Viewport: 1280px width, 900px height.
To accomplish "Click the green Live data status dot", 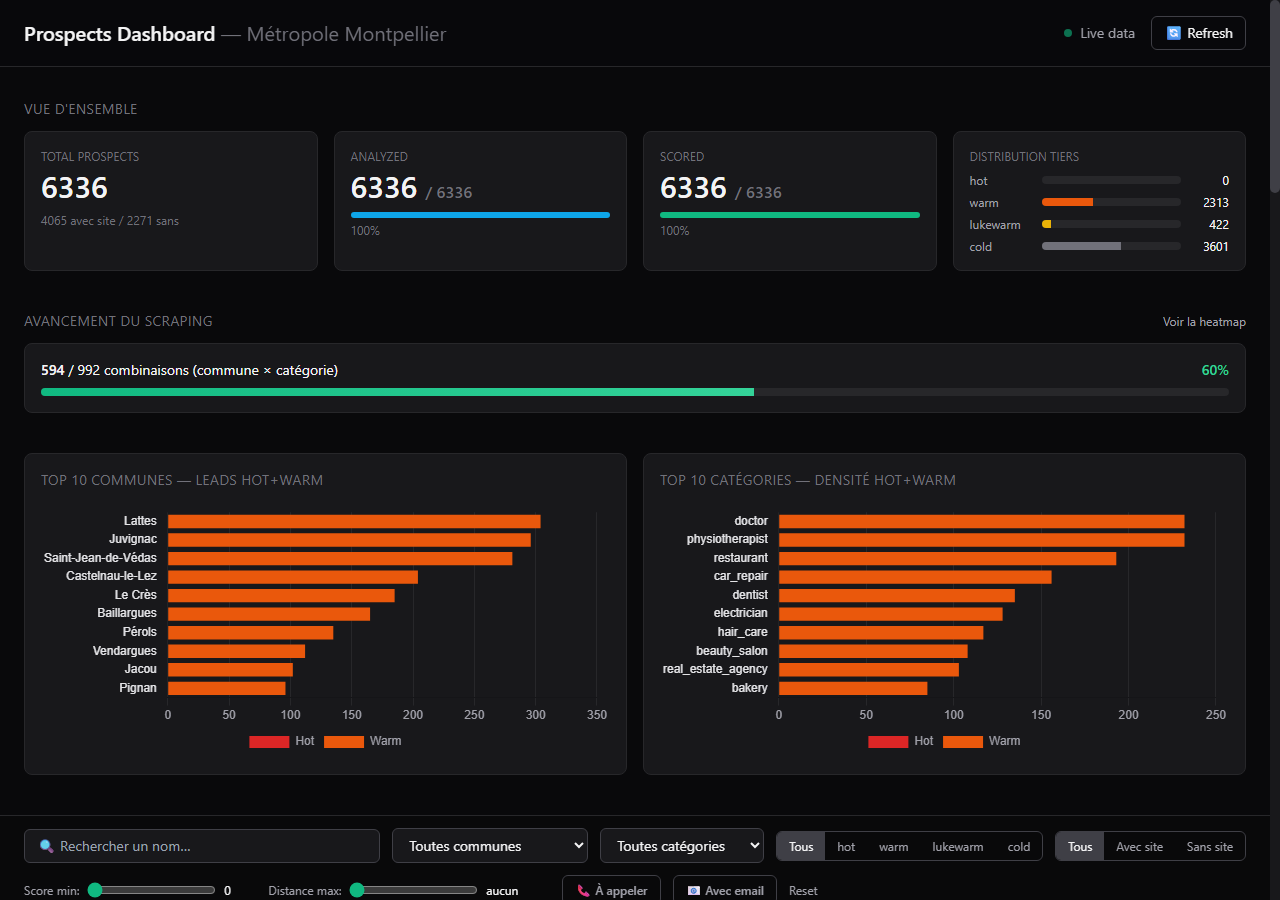I will 1068,33.
